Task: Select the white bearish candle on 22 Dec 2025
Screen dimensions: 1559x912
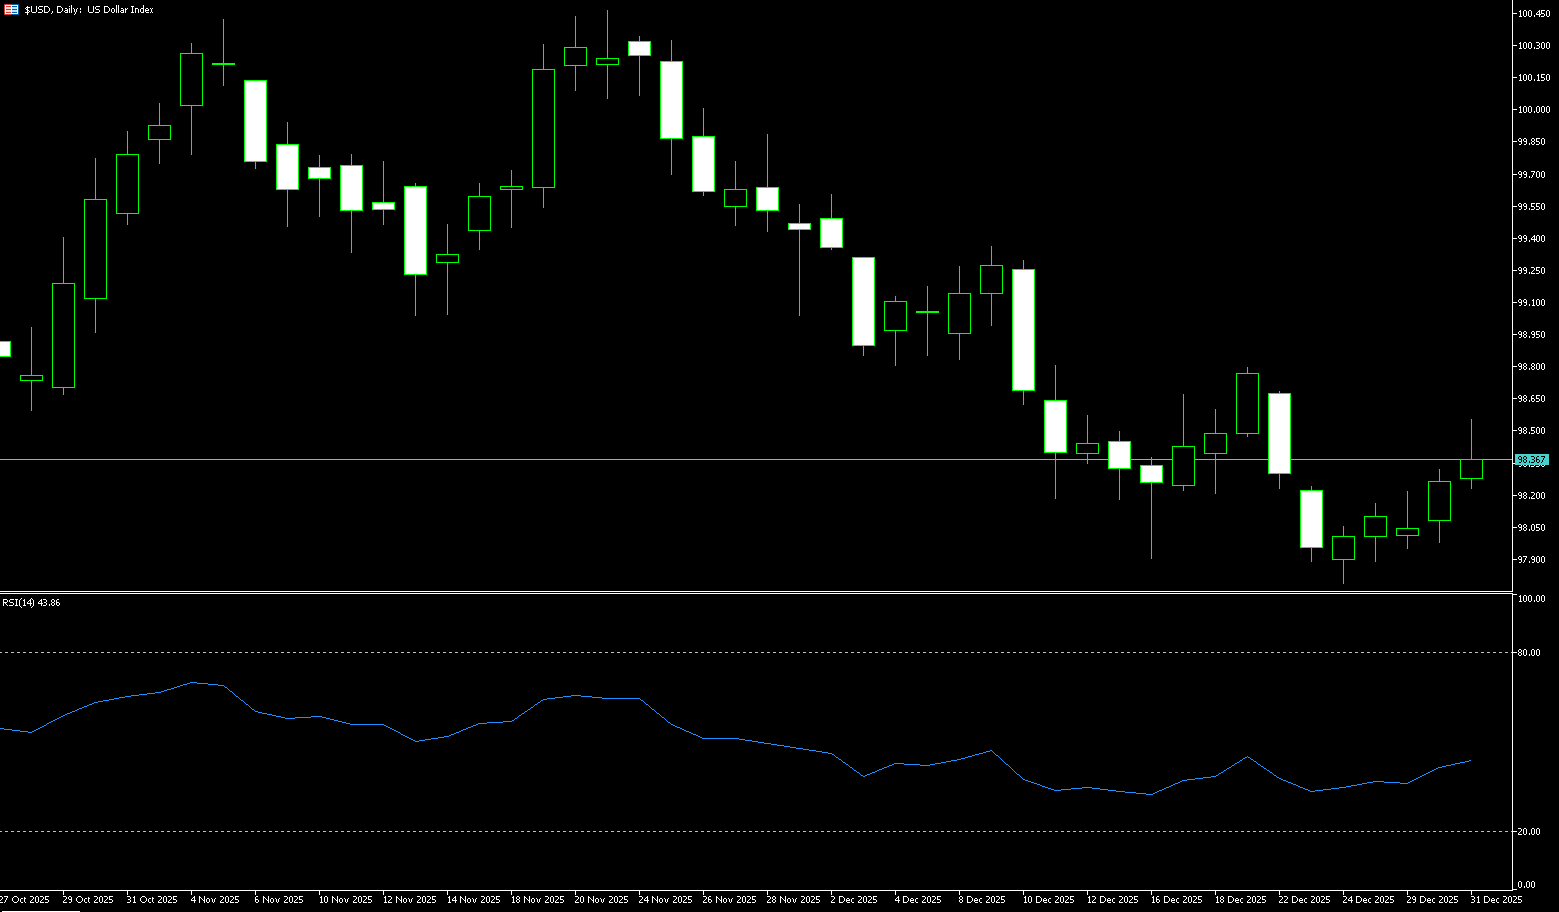Action: click(x=1279, y=433)
